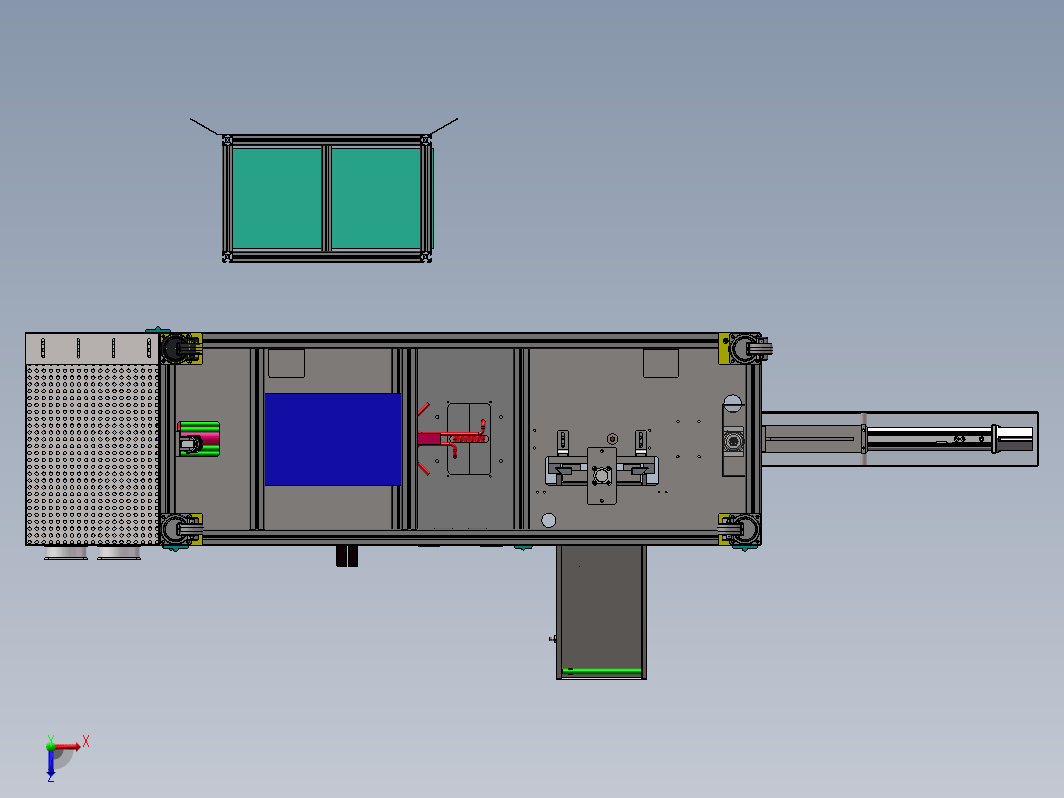Image resolution: width=1064 pixels, height=798 pixels.
Task: Select the perforated plate on the left unit
Action: (x=92, y=455)
